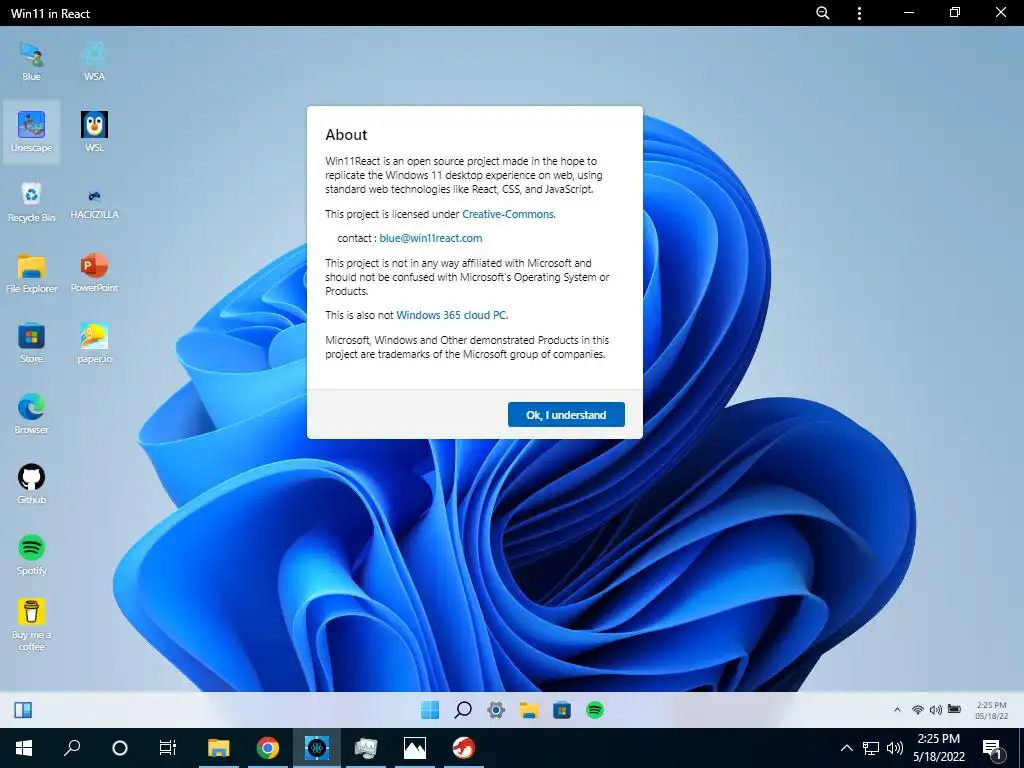Open Settings gear in Win11 taskbar
The height and width of the screenshot is (768, 1024).
(x=496, y=710)
